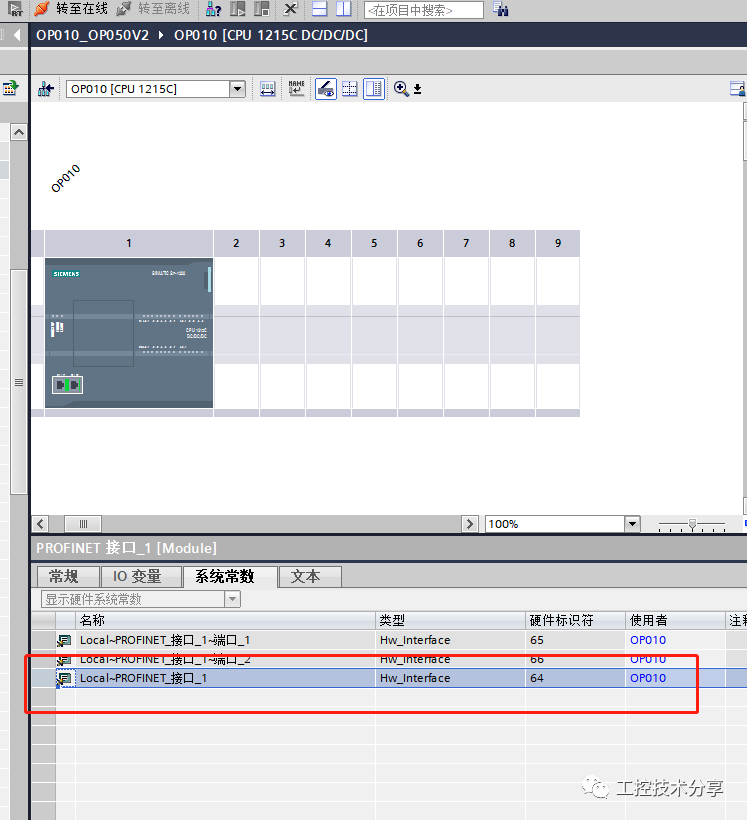Open the OP010 [CPU 1215C] device dropdown

coord(237,89)
